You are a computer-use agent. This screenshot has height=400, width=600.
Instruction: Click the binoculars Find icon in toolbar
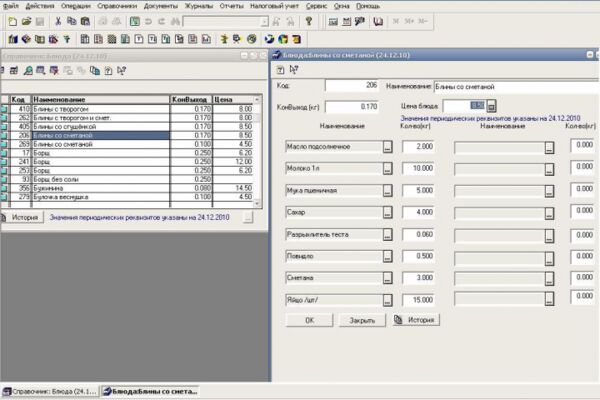(175, 21)
